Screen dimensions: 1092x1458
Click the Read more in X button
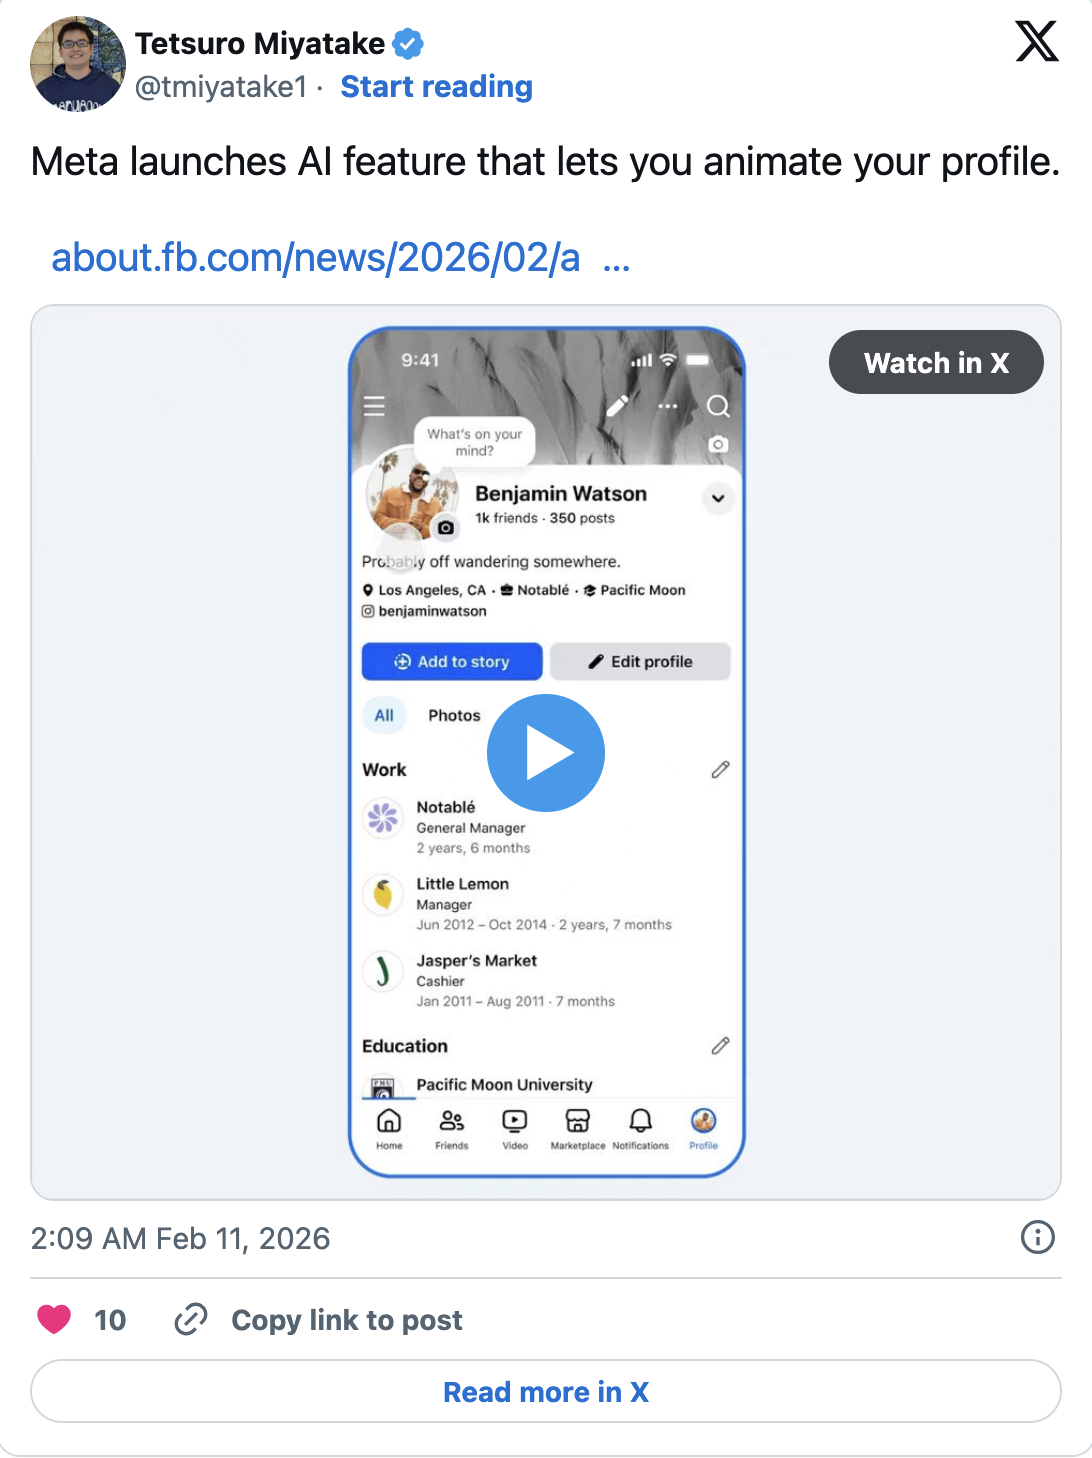(x=546, y=1391)
